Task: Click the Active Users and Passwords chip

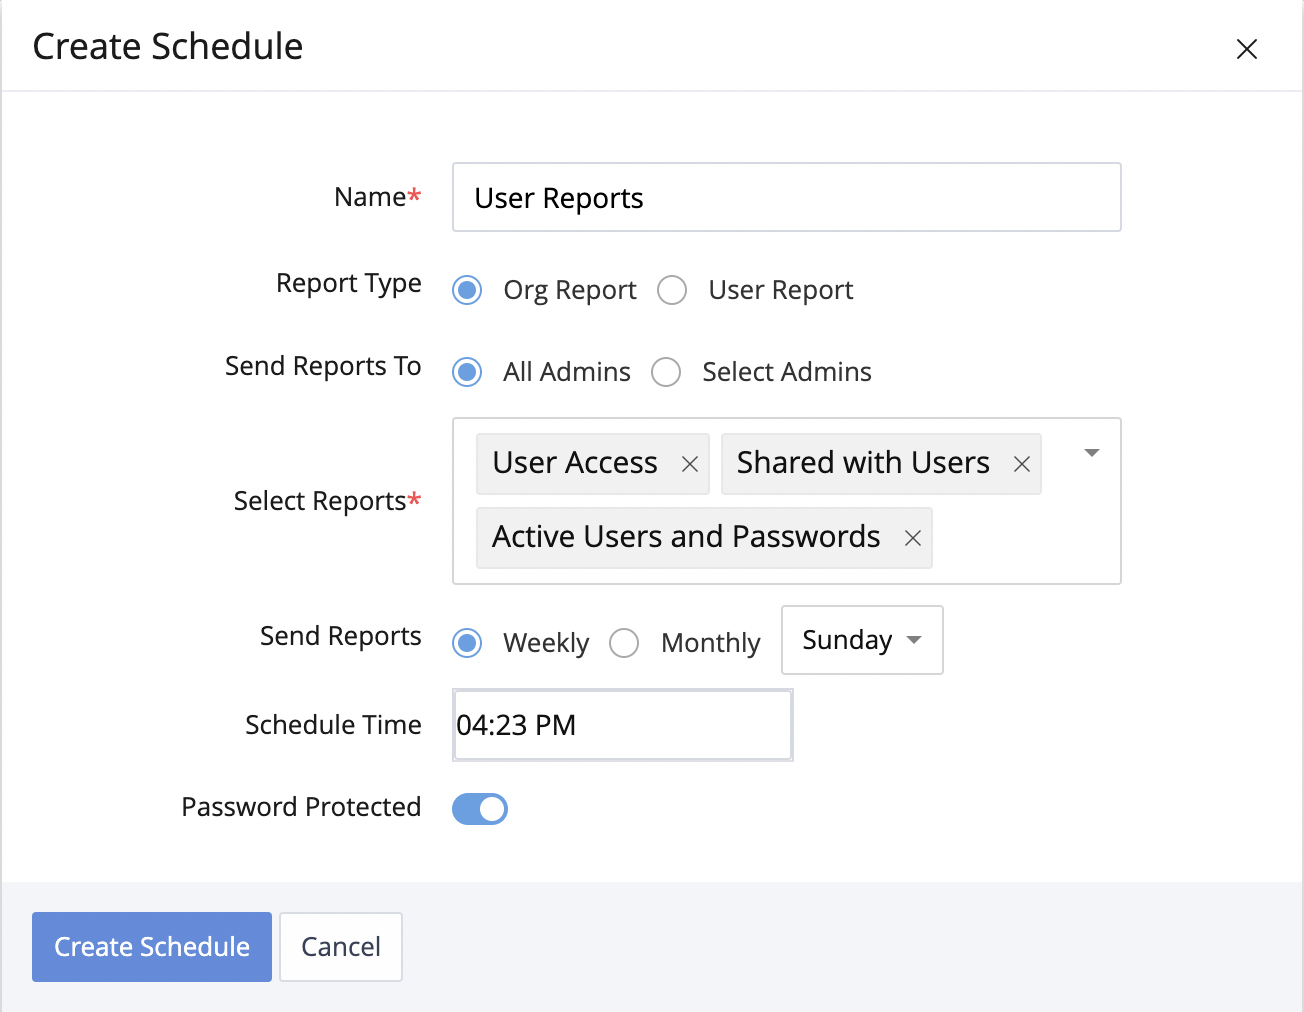Action: pos(686,537)
